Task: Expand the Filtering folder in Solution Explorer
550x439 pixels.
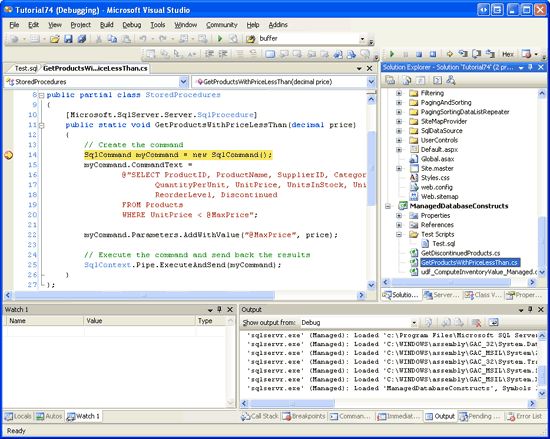Action: point(399,93)
